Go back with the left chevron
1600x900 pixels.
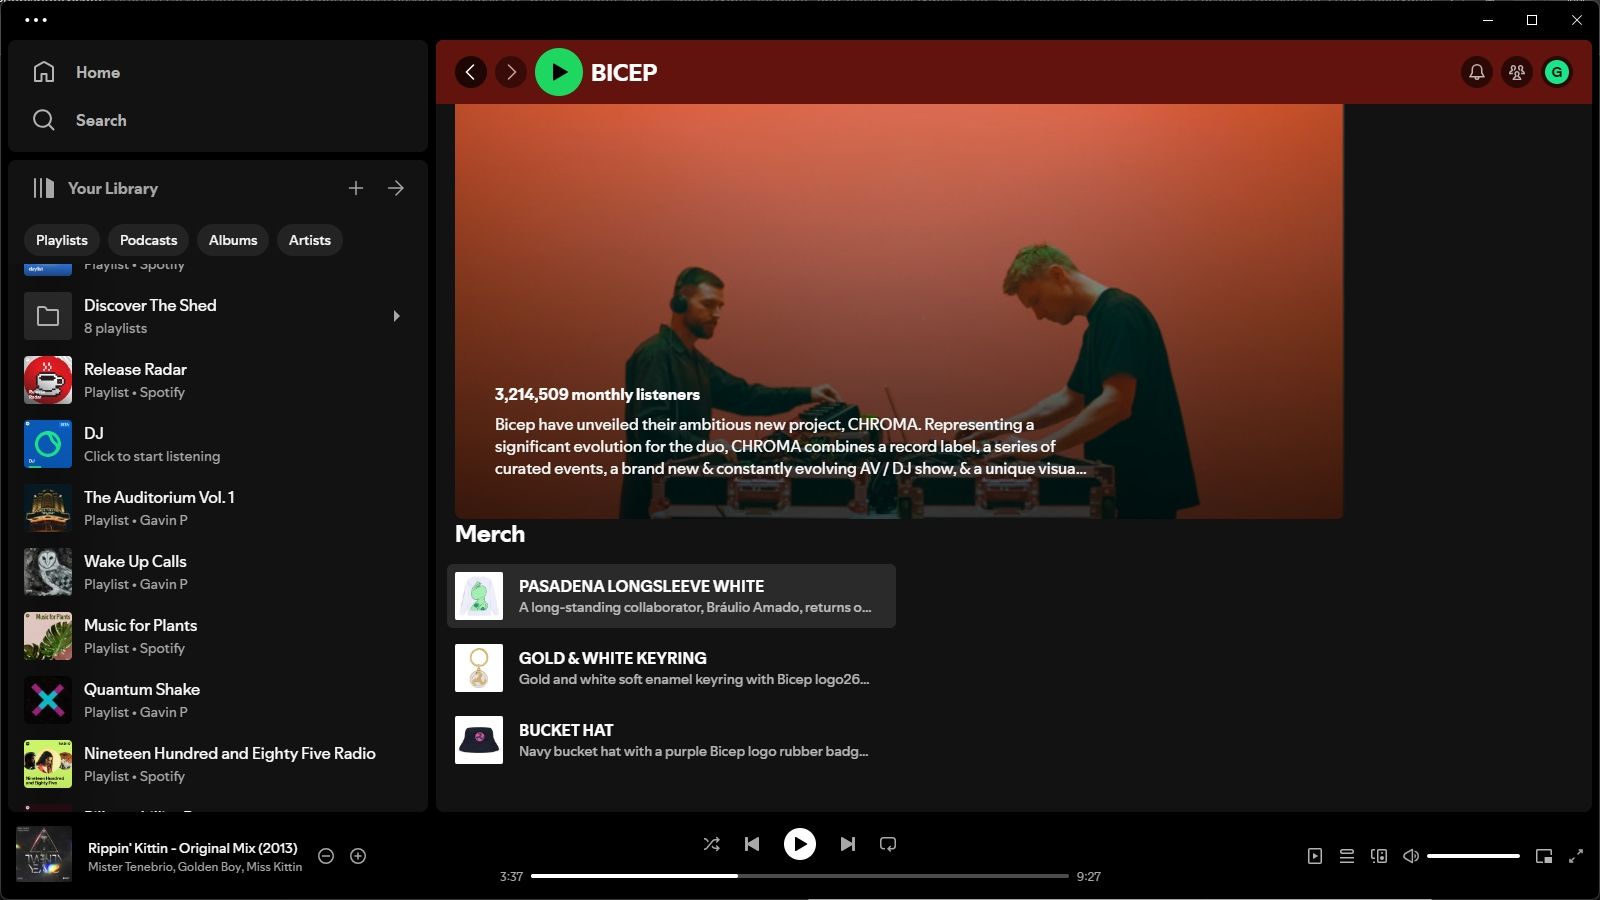[471, 72]
